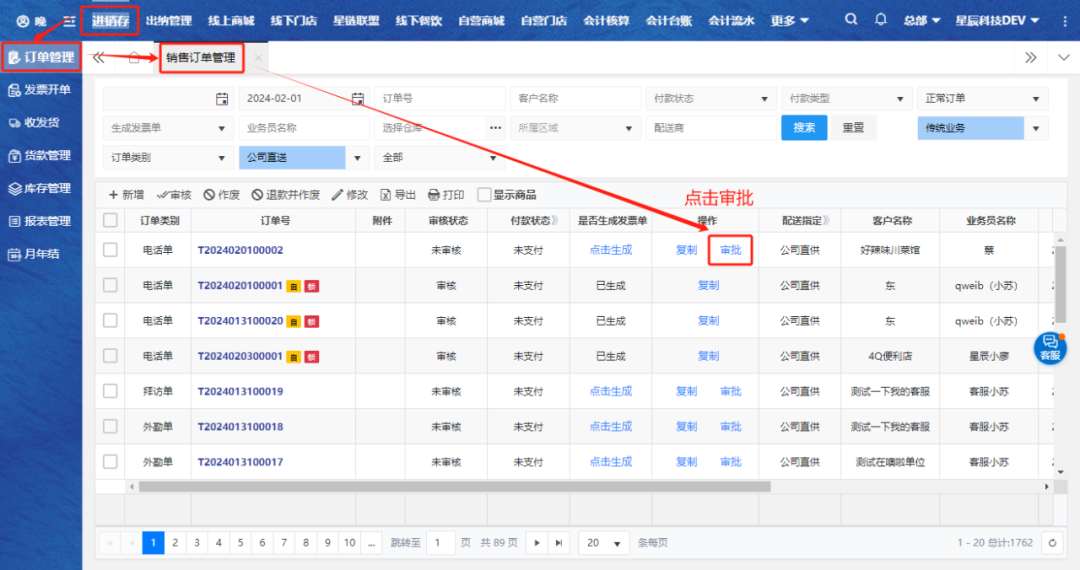Check the row for order T2024020100002
Viewport: 1080px width, 570px height.
(110, 250)
